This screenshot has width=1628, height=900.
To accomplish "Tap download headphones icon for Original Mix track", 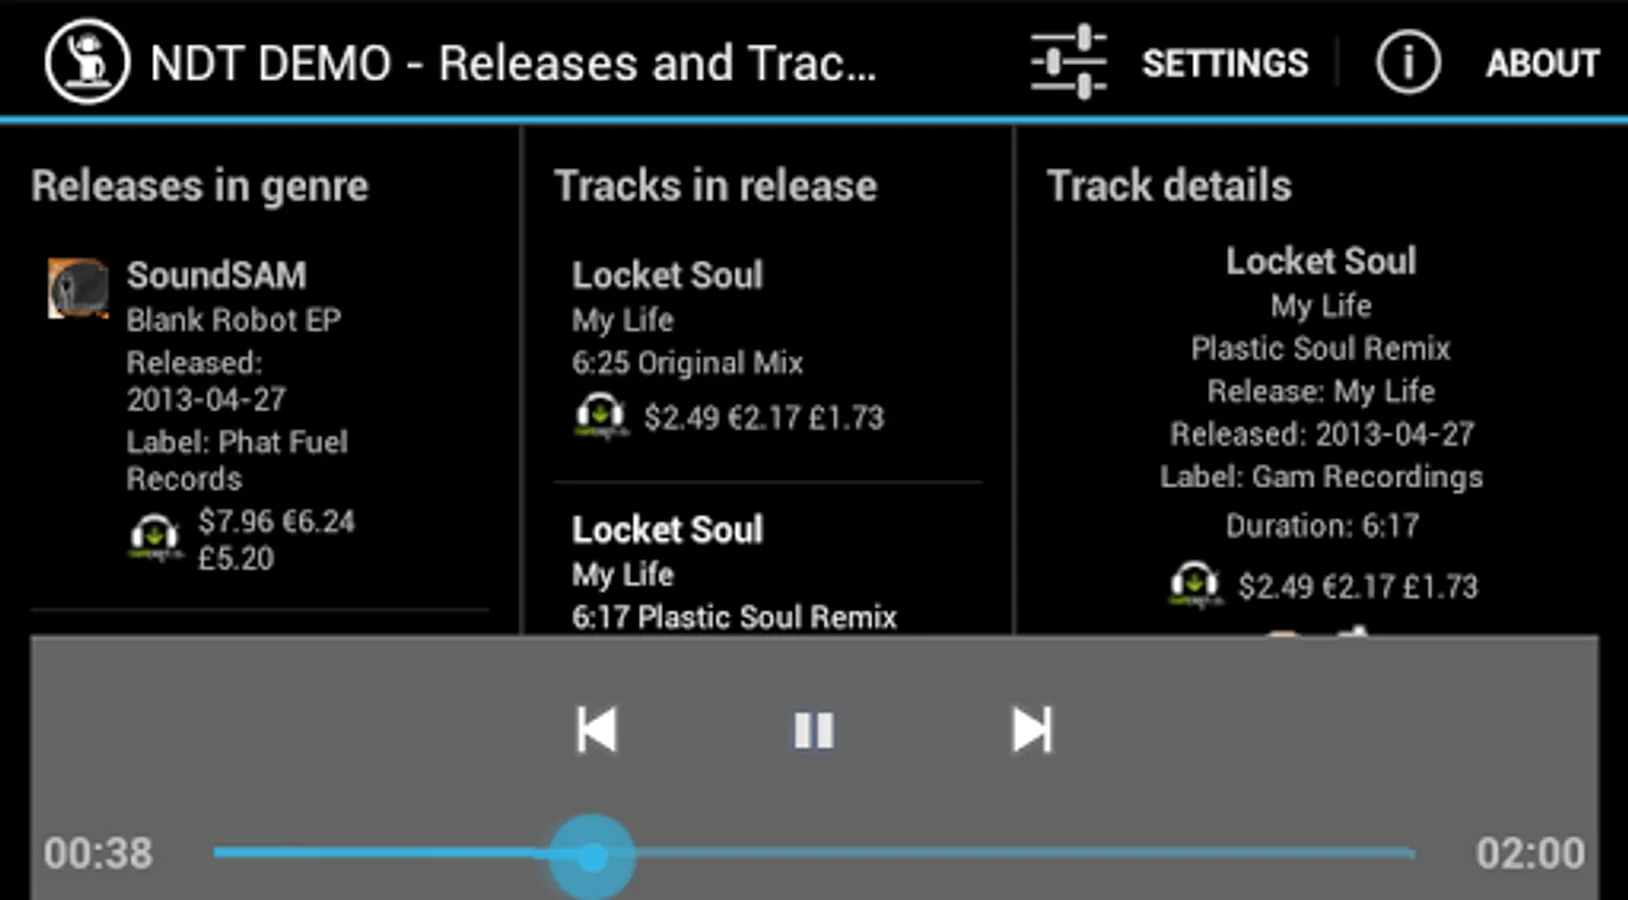I will tap(601, 417).
